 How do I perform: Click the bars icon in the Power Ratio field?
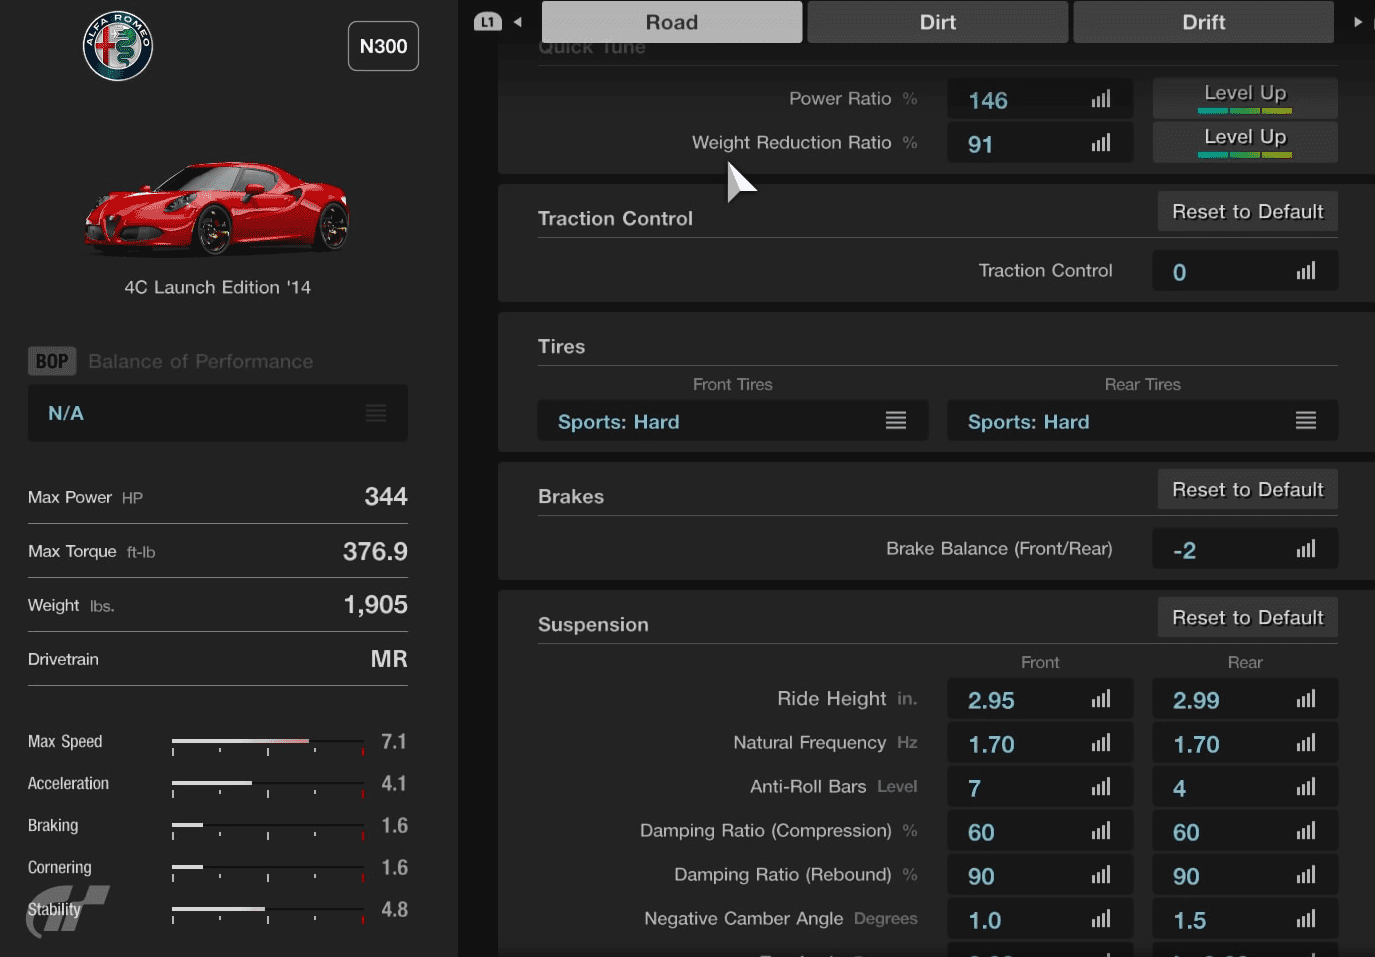(1101, 99)
